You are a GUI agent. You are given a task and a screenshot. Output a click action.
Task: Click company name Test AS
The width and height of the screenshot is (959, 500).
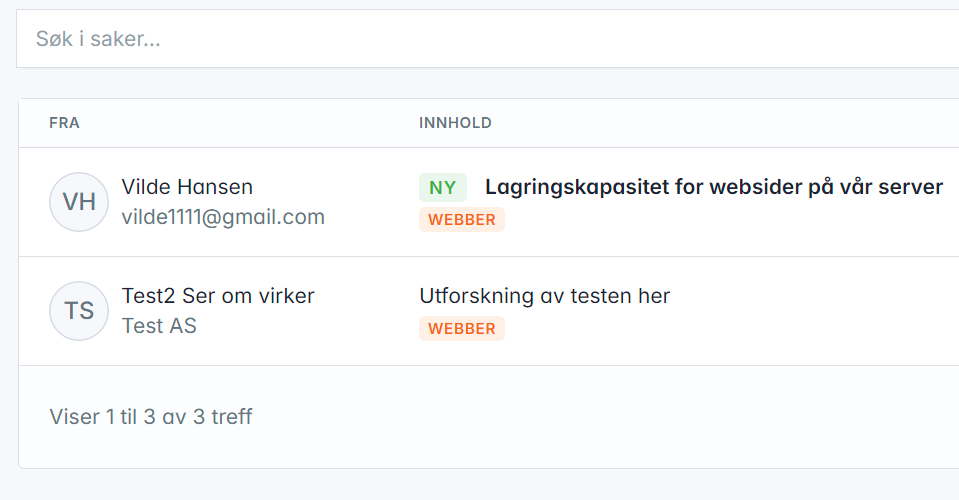coord(159,326)
